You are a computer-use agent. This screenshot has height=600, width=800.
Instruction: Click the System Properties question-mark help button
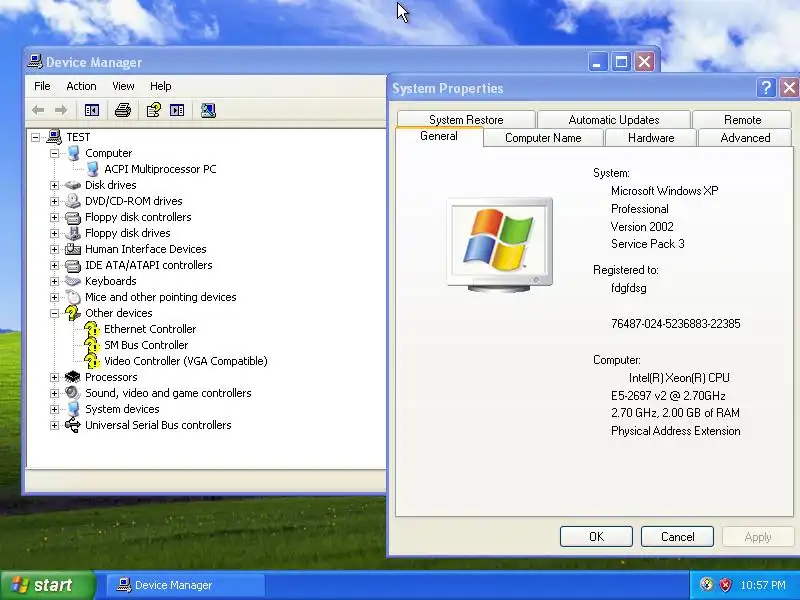(766, 88)
